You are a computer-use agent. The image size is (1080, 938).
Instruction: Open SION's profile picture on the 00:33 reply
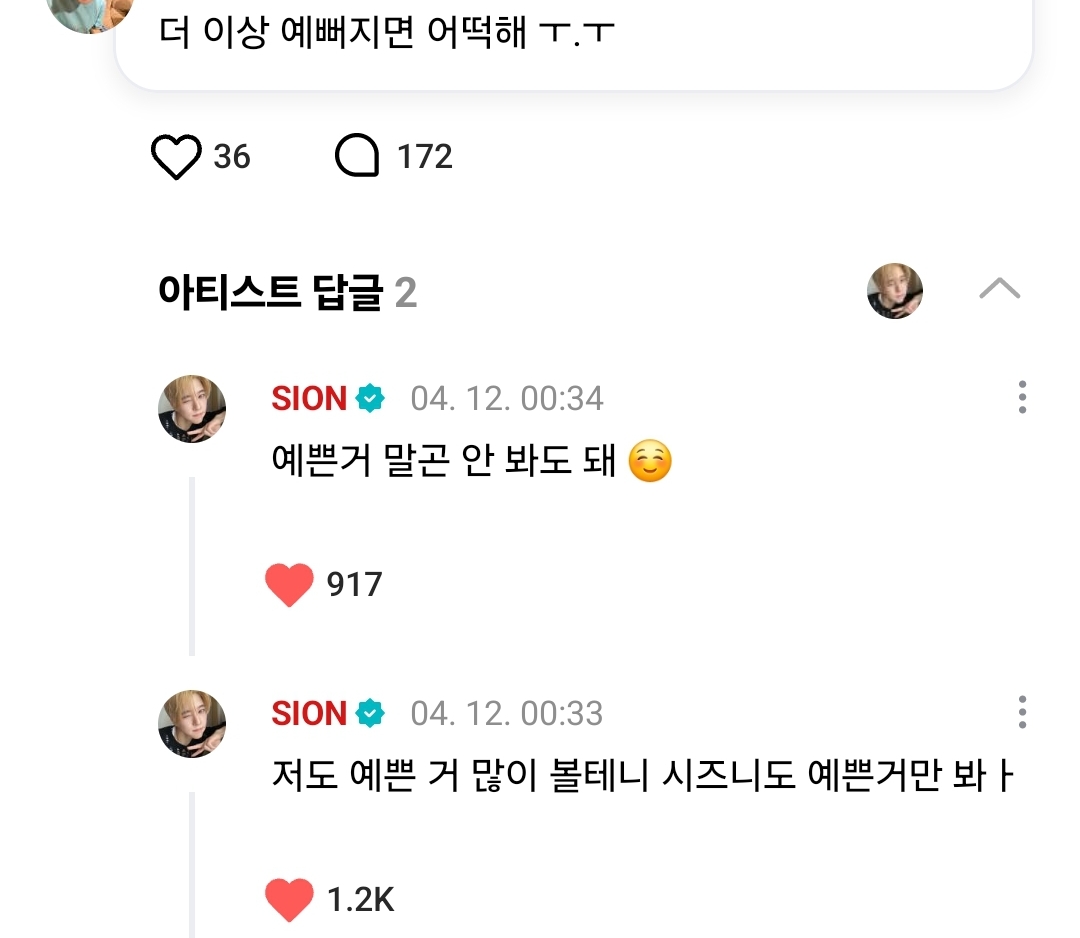coord(192,723)
